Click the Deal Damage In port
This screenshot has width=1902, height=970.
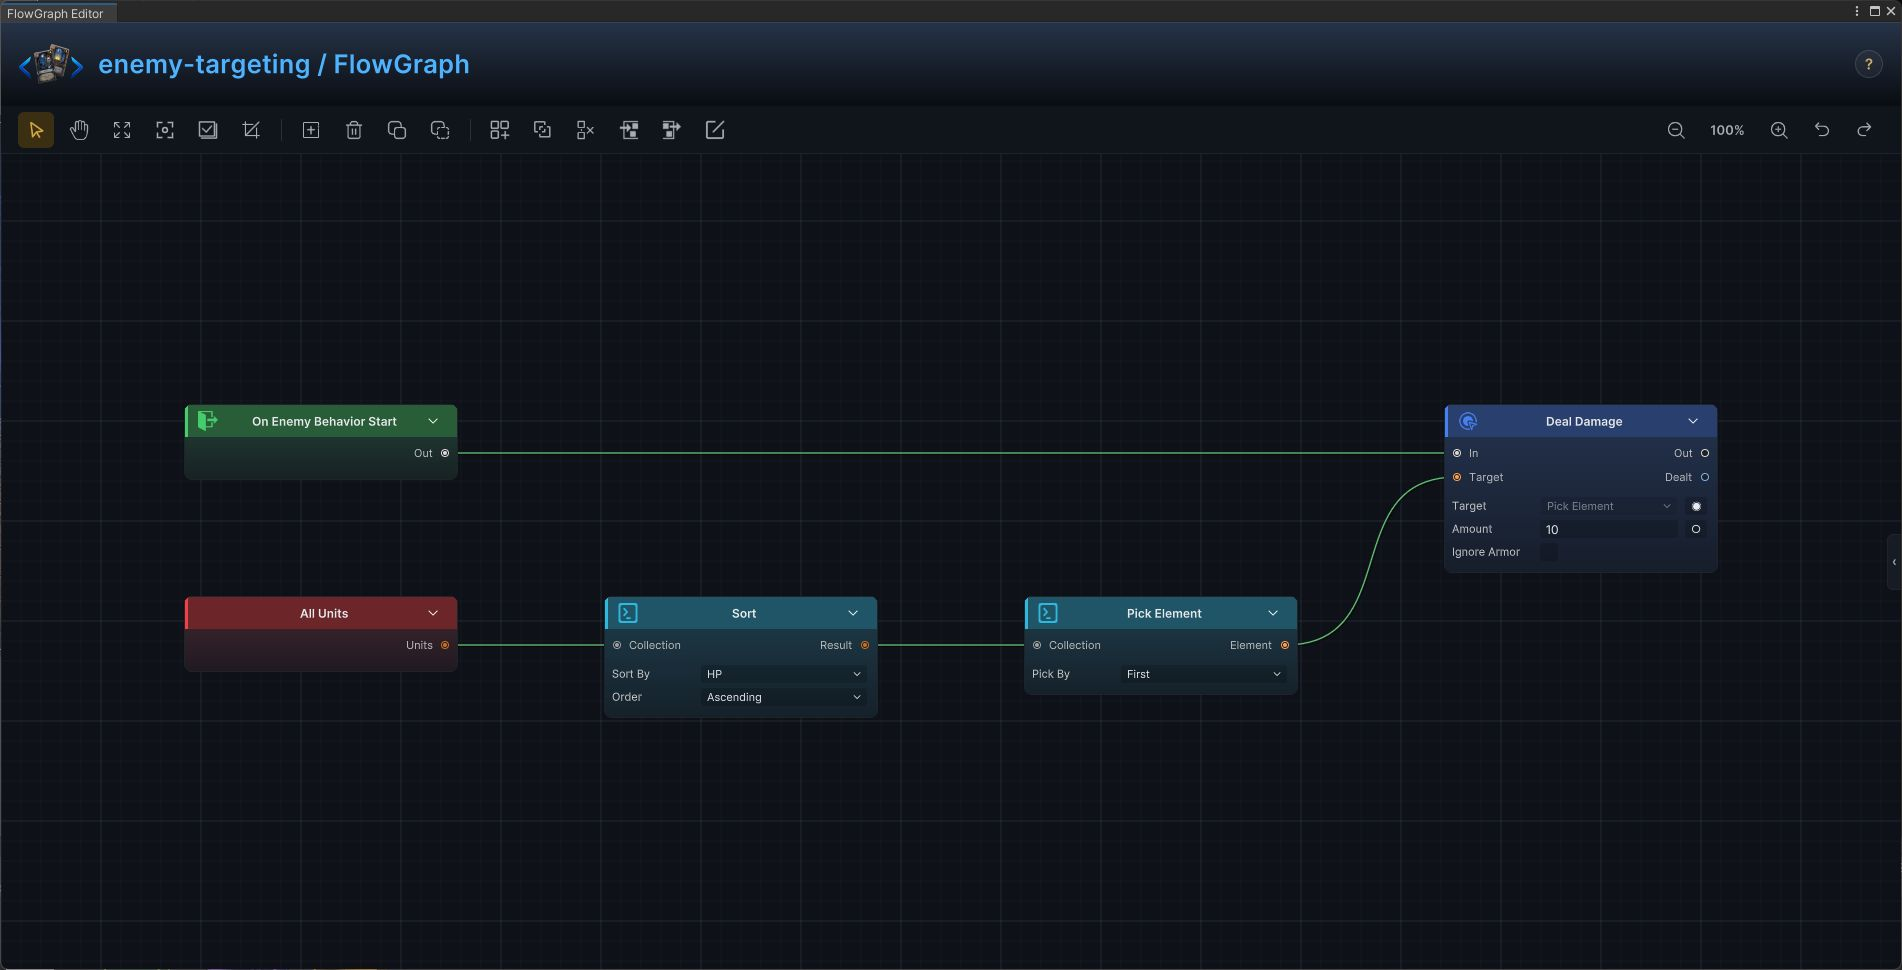point(1457,453)
